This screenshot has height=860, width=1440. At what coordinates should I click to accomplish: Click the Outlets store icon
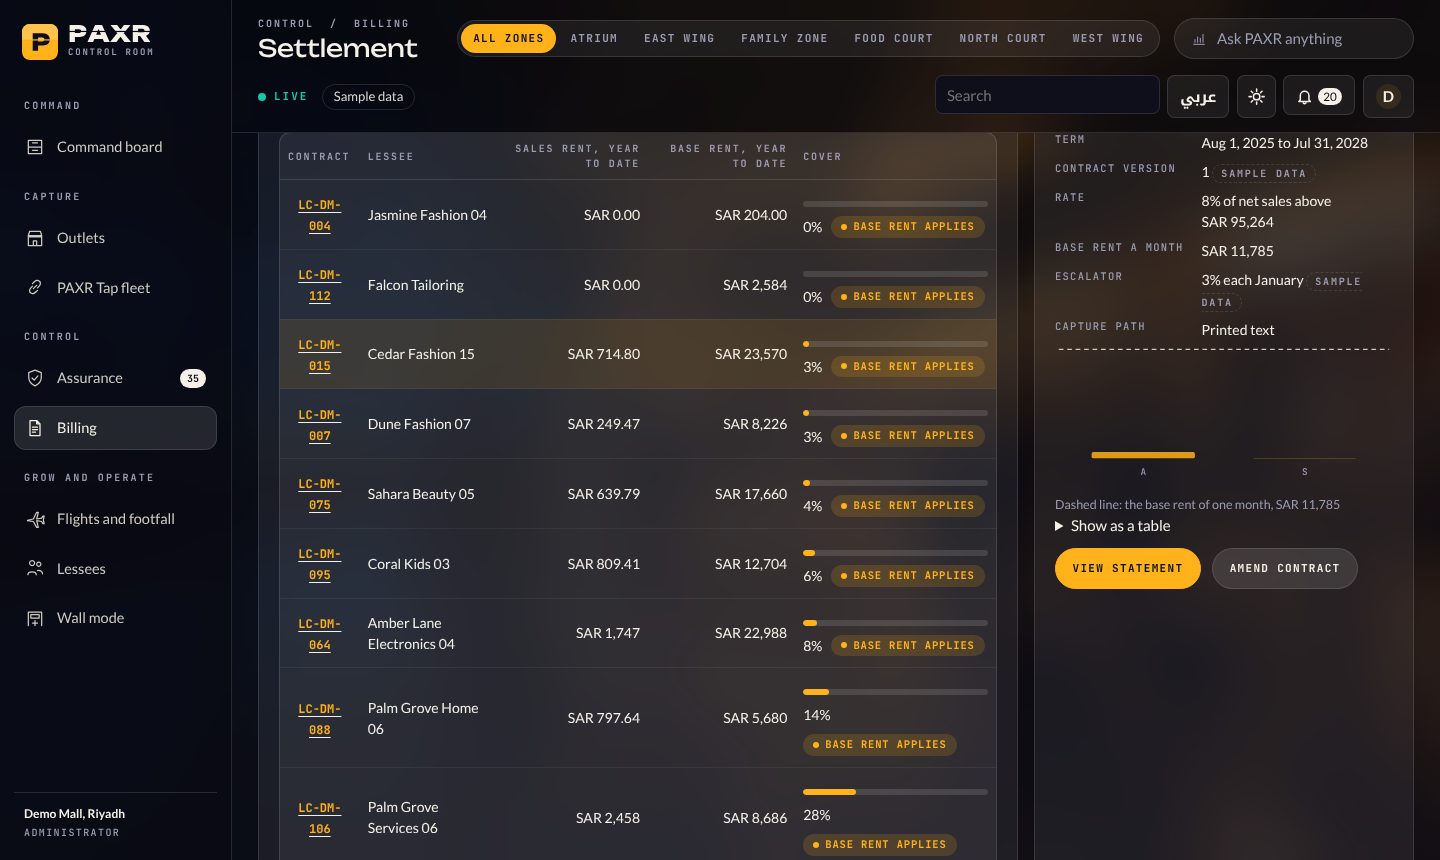coord(35,238)
